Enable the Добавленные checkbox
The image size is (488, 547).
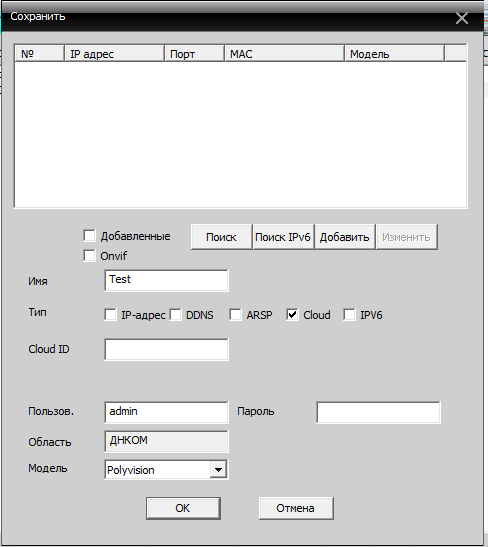point(89,235)
